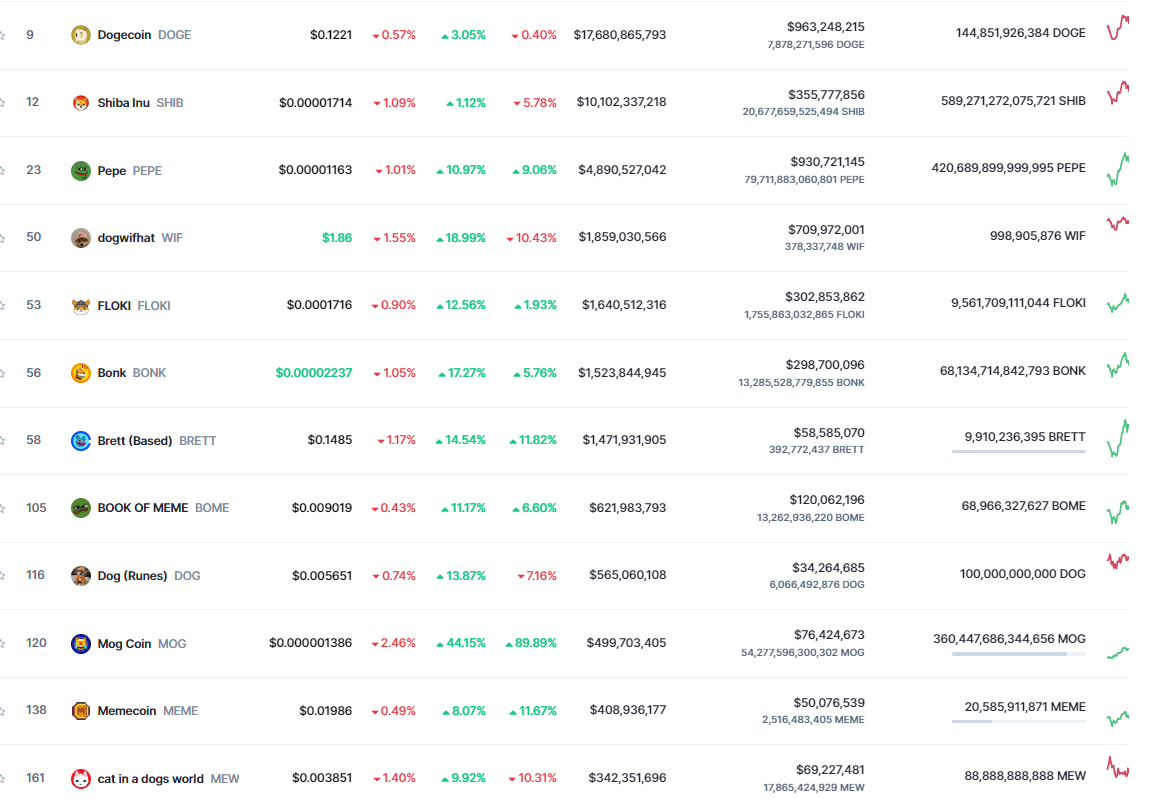The height and width of the screenshot is (799, 1153).
Task: Toggle watchlist star for Mog Coin
Action: (x=2, y=643)
